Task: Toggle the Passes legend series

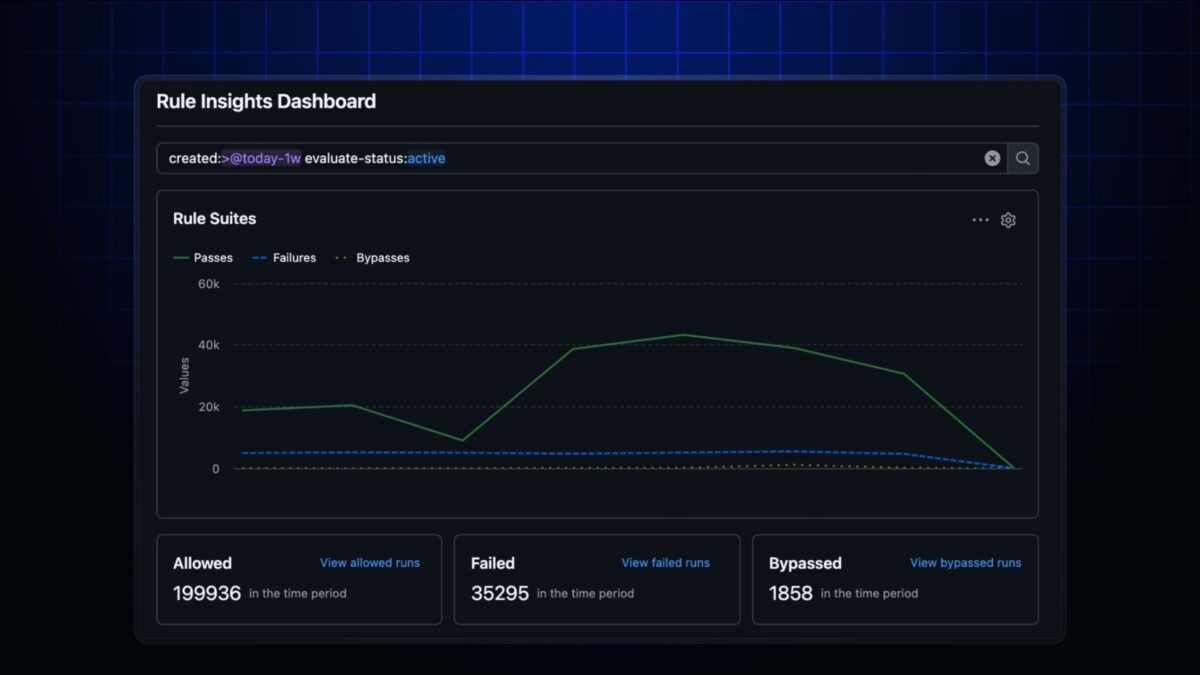Action: (x=203, y=258)
